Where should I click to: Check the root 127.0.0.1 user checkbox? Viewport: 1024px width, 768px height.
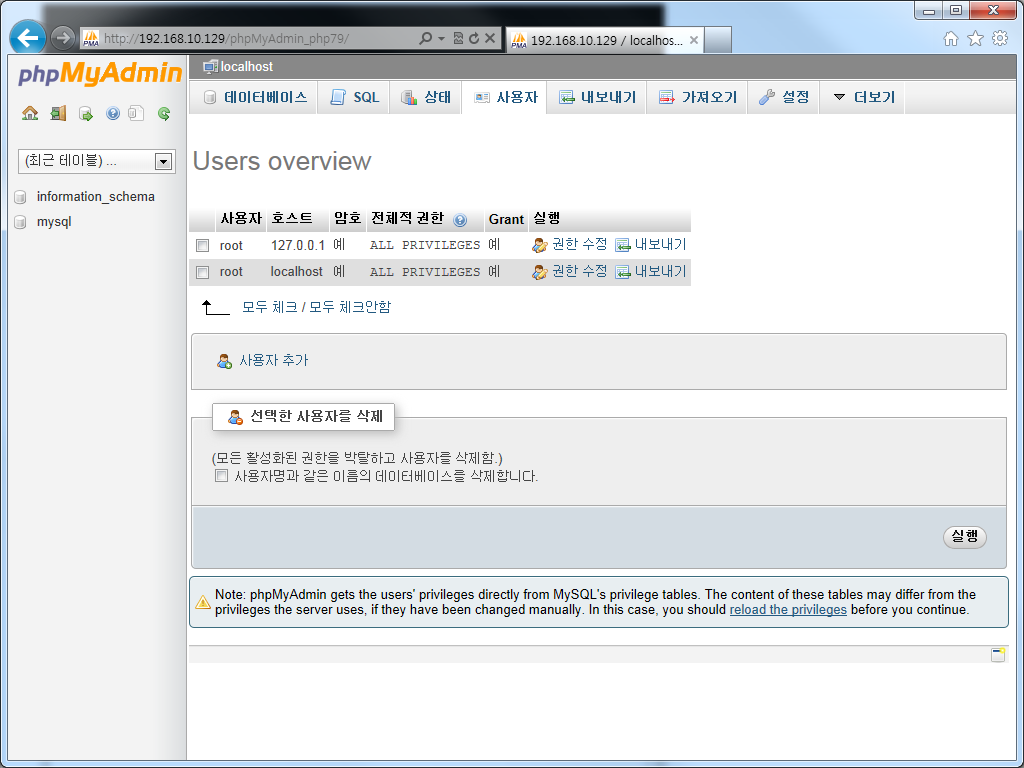click(x=202, y=246)
